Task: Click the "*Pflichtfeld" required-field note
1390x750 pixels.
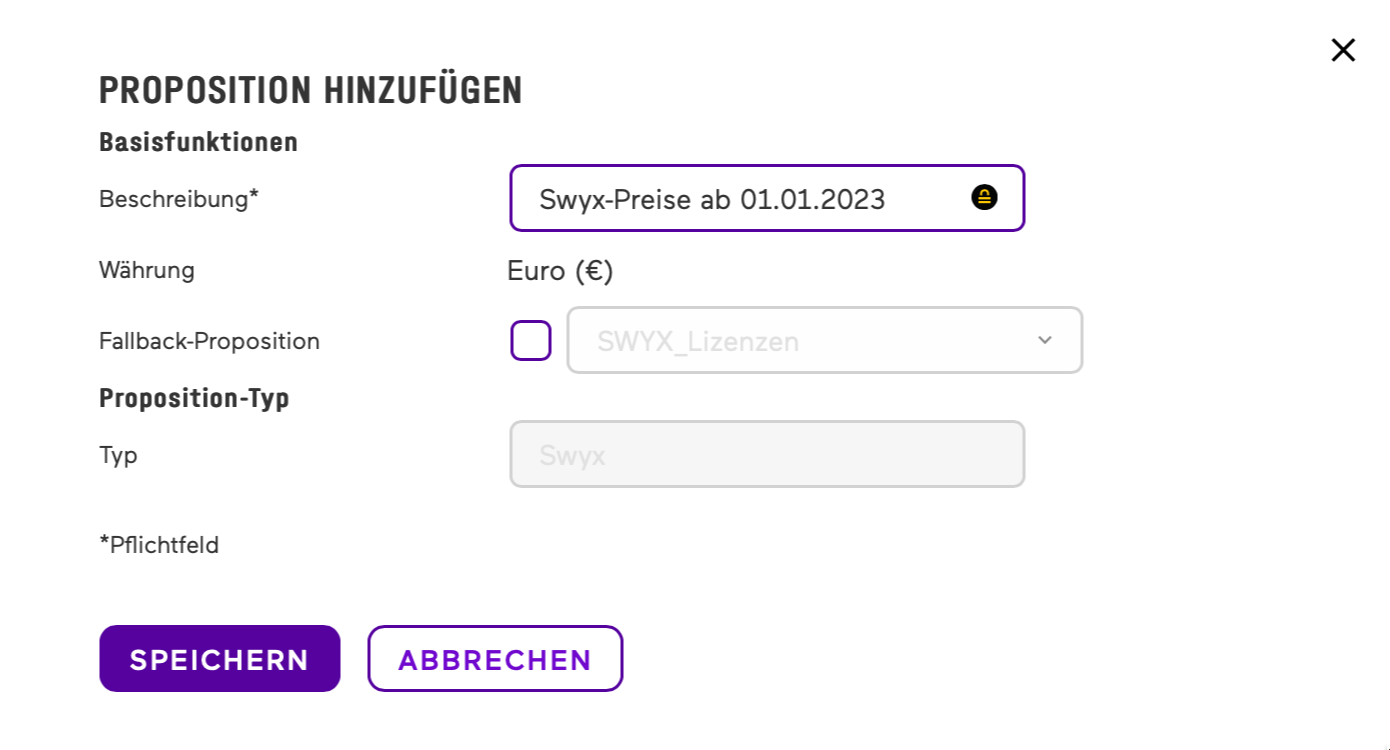Action: [x=159, y=545]
